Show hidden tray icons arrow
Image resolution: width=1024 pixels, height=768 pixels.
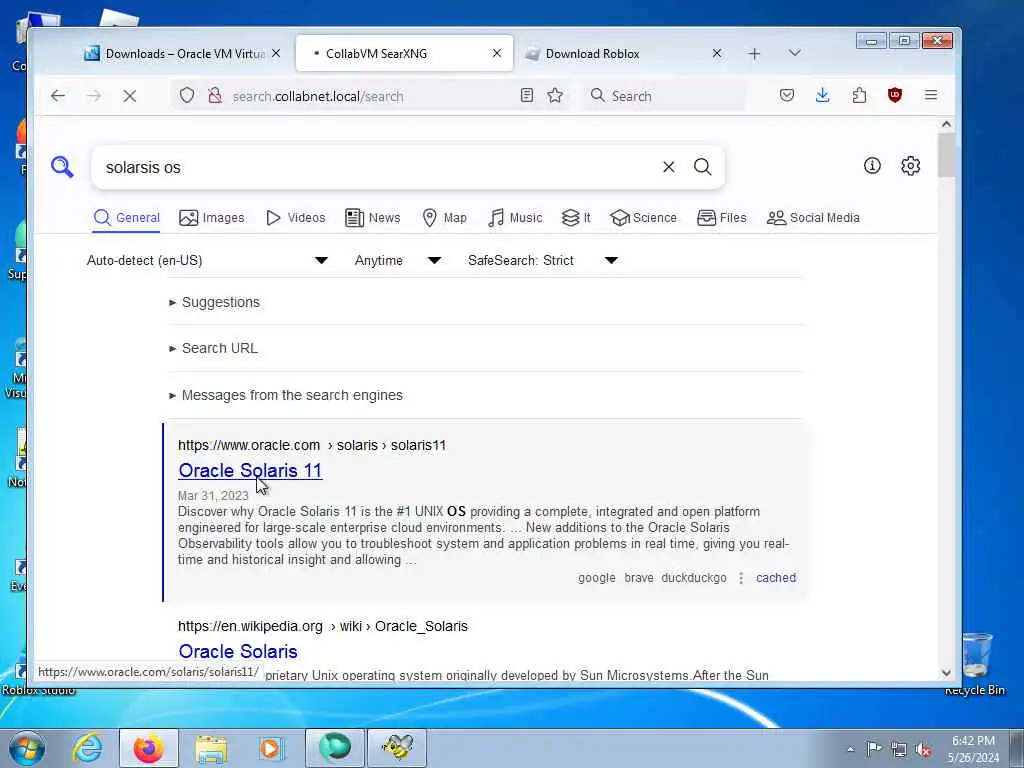click(850, 750)
